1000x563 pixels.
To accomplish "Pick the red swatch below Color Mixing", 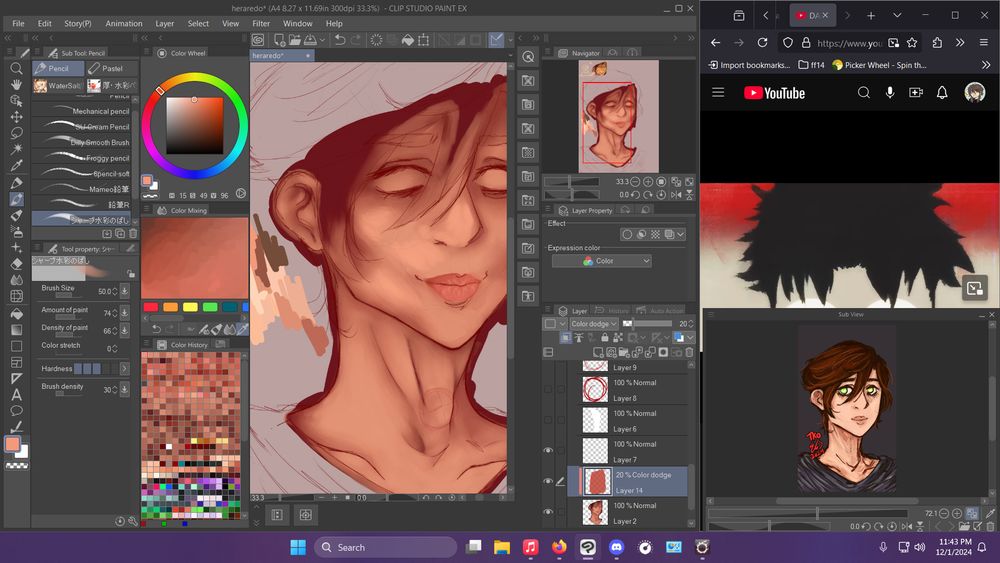I will click(x=151, y=307).
